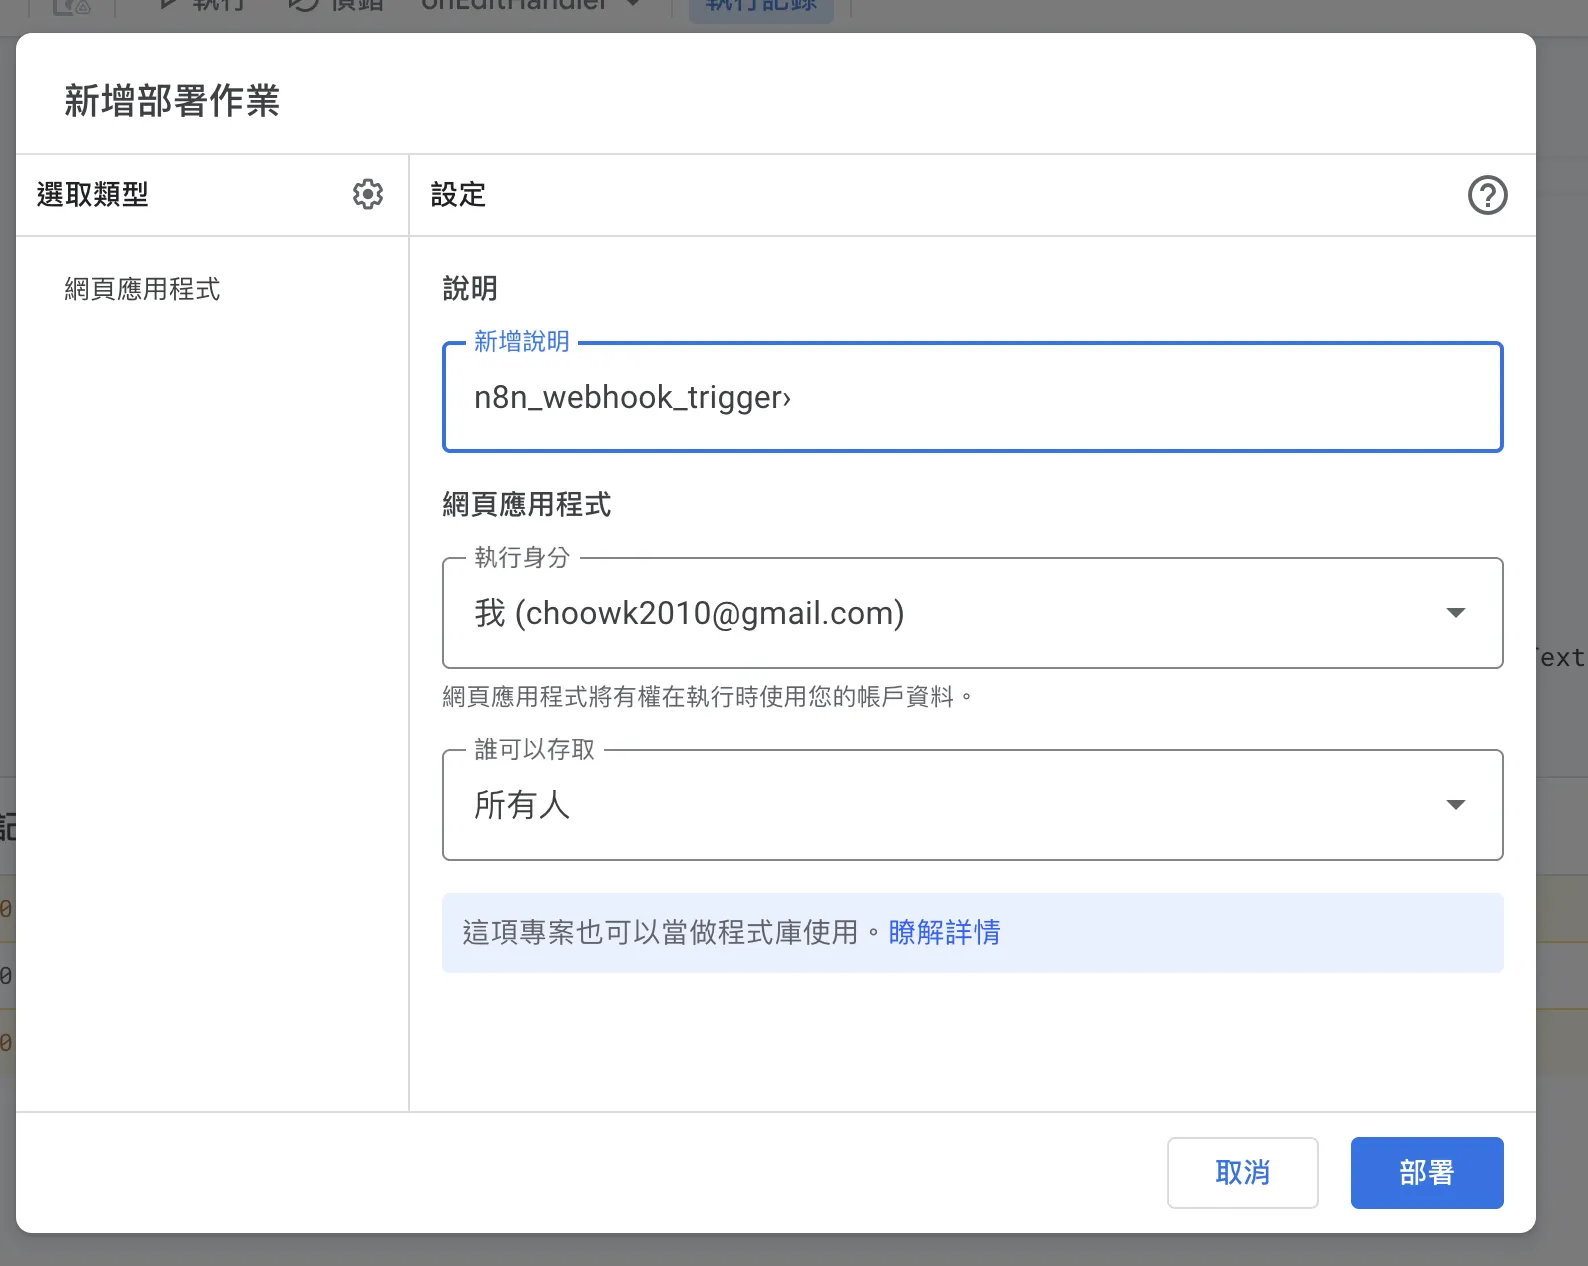Image resolution: width=1588 pixels, height=1266 pixels.
Task: Click the 說明 section heading
Action: 470,288
